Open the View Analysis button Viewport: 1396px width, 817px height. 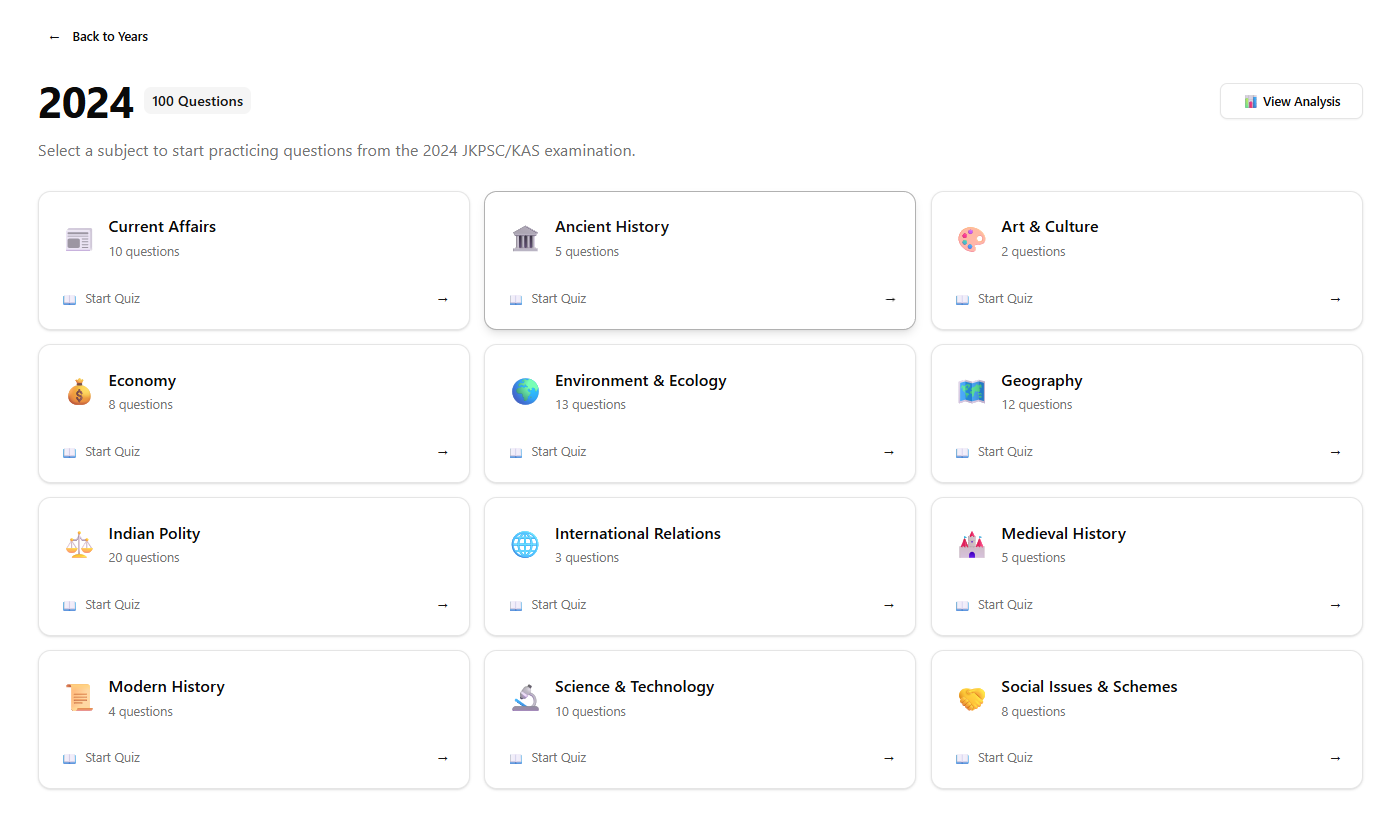coord(1291,101)
